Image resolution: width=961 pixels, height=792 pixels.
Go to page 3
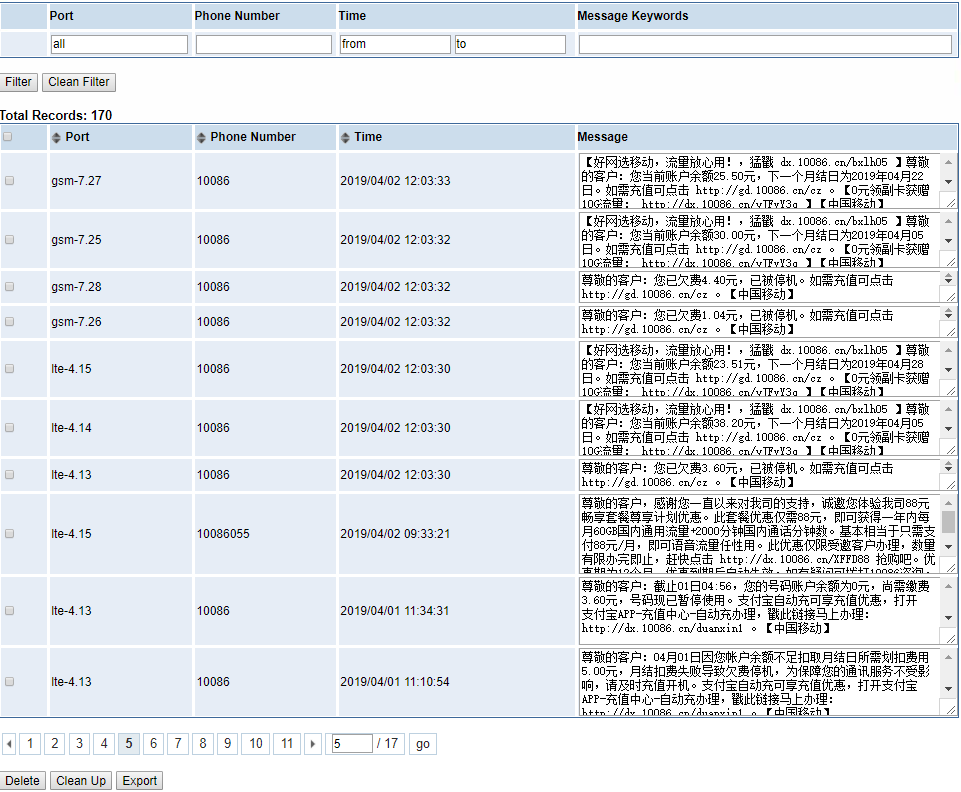[79, 744]
